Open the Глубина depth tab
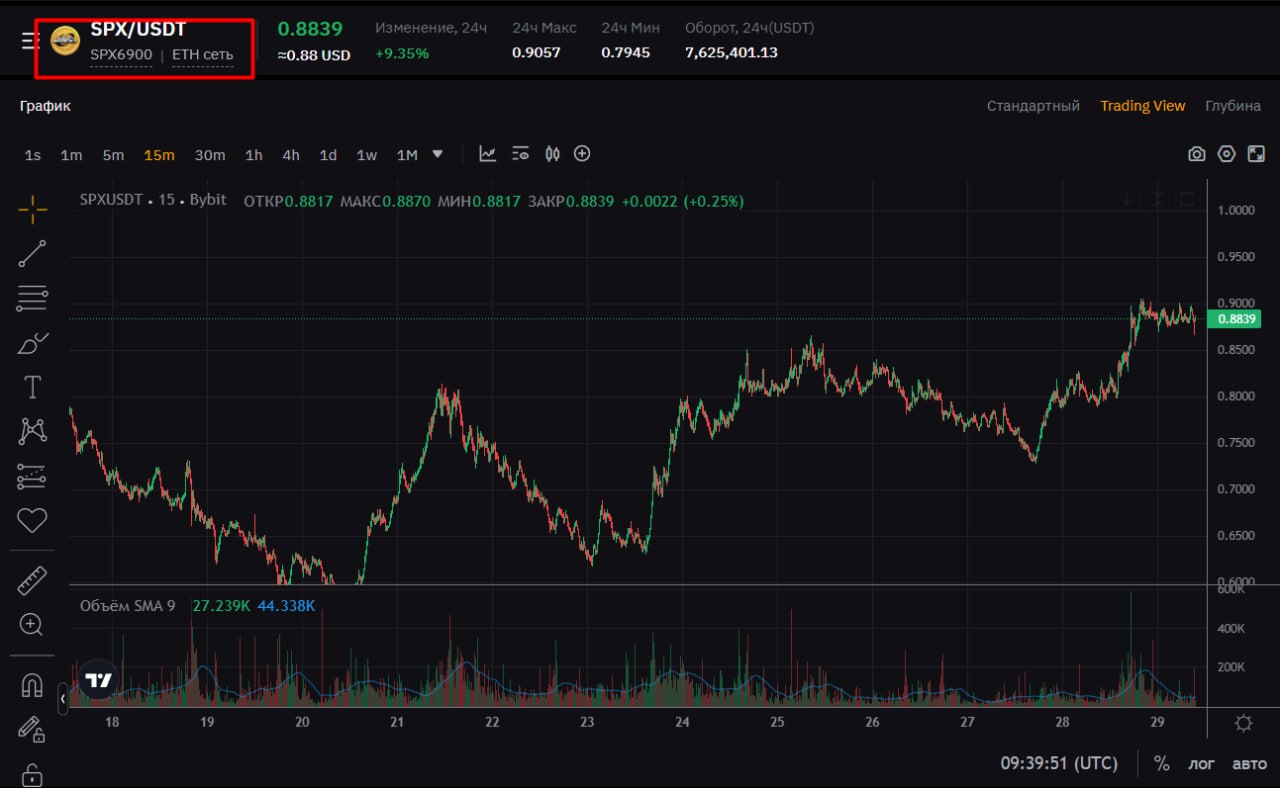This screenshot has height=788, width=1280. (1233, 106)
